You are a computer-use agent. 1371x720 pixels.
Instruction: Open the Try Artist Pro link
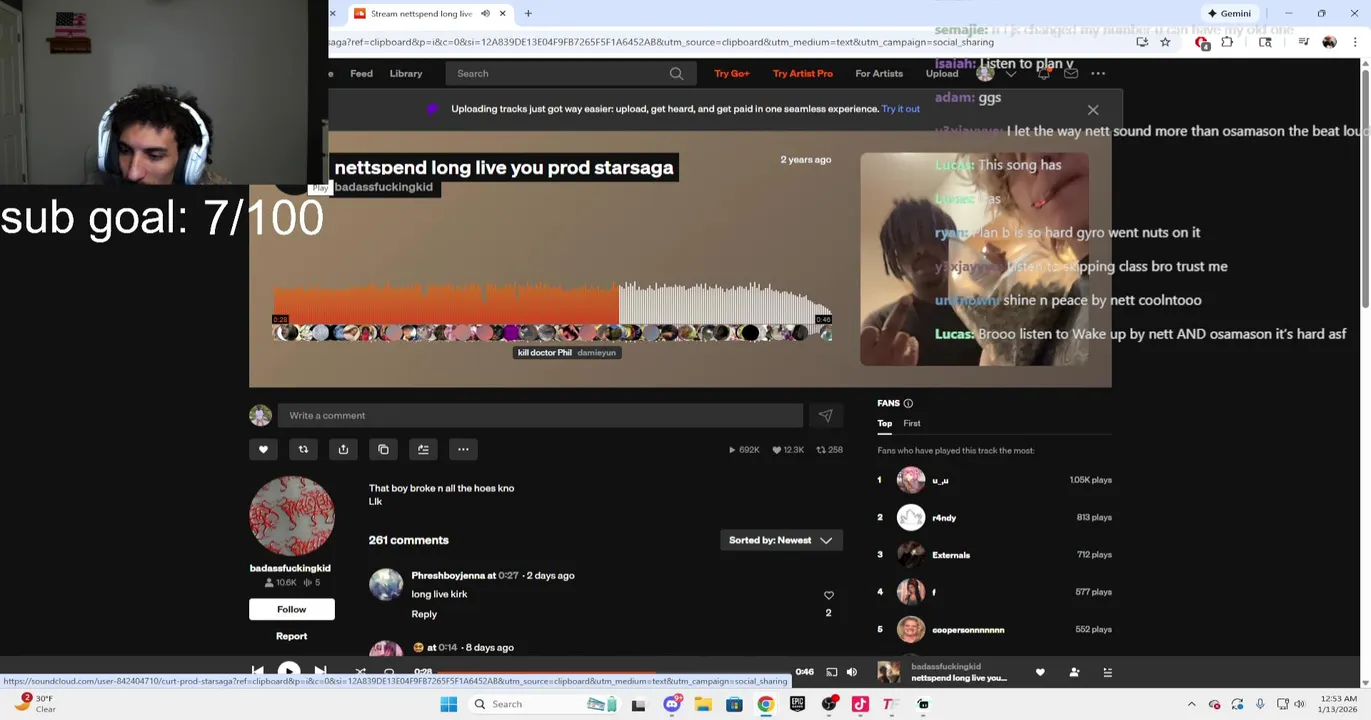click(802, 74)
